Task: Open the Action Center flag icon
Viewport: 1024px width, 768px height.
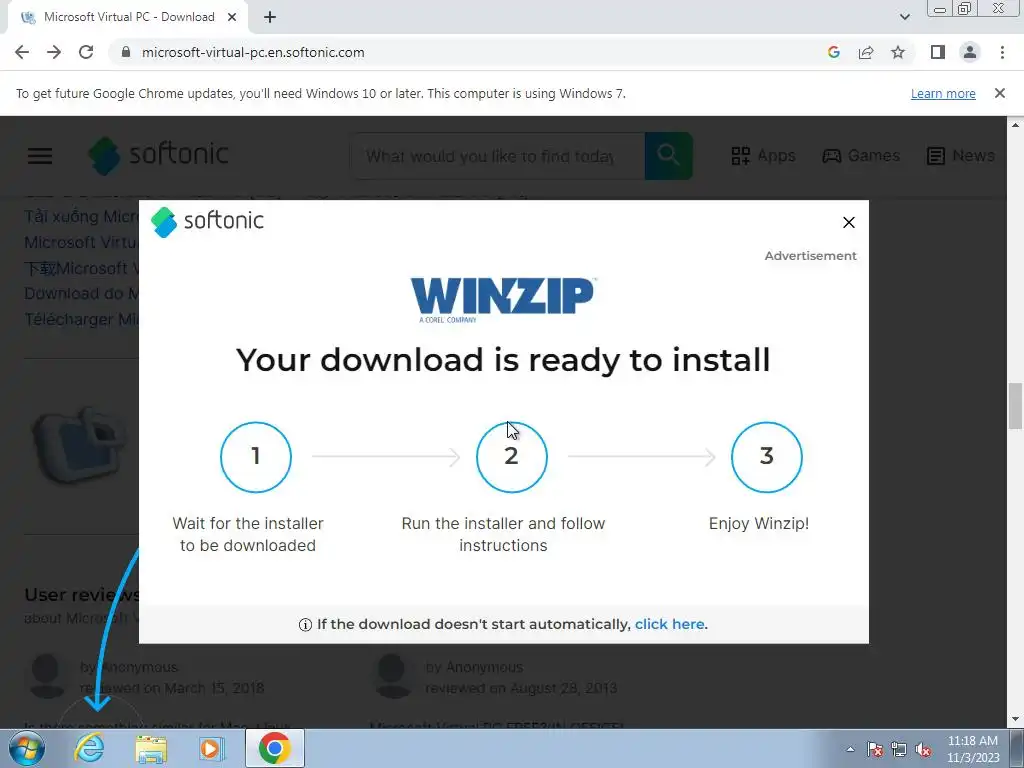Action: (875, 749)
